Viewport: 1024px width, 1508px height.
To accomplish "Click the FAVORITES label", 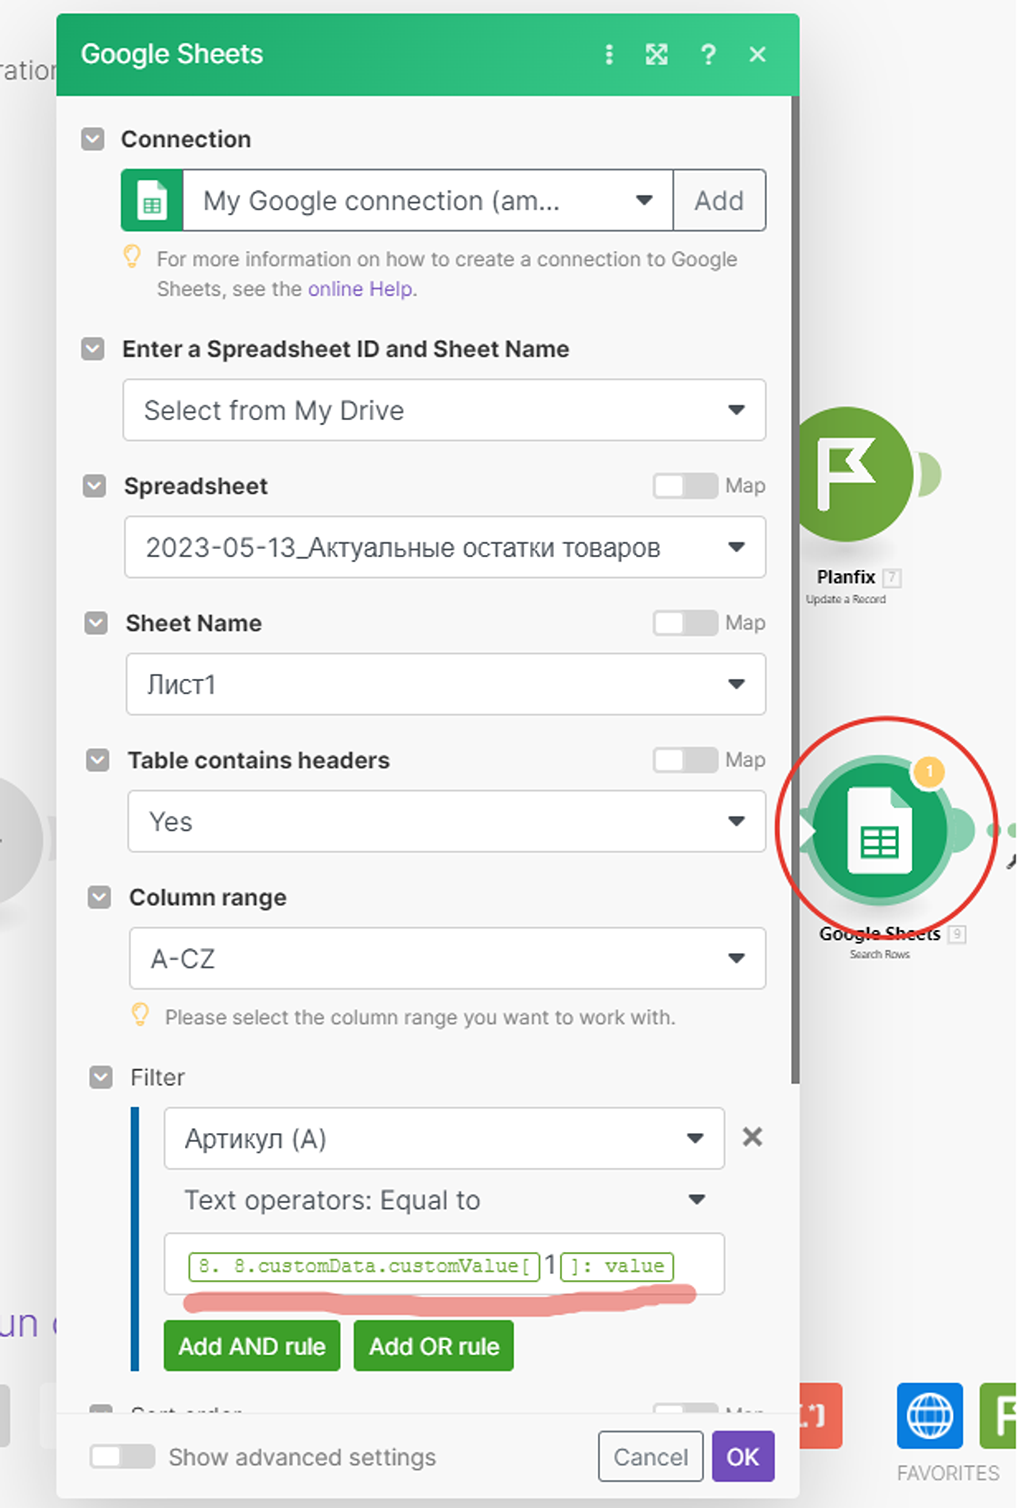I will click(x=948, y=1473).
